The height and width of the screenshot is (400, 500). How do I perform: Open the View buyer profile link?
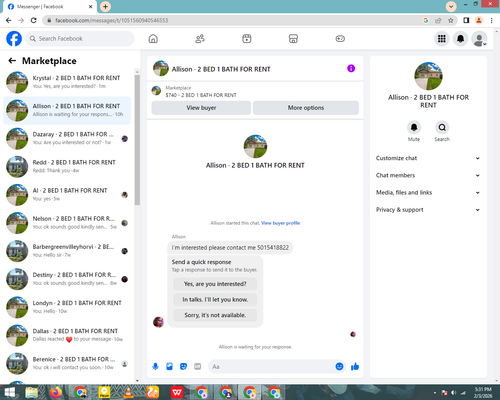pos(280,223)
